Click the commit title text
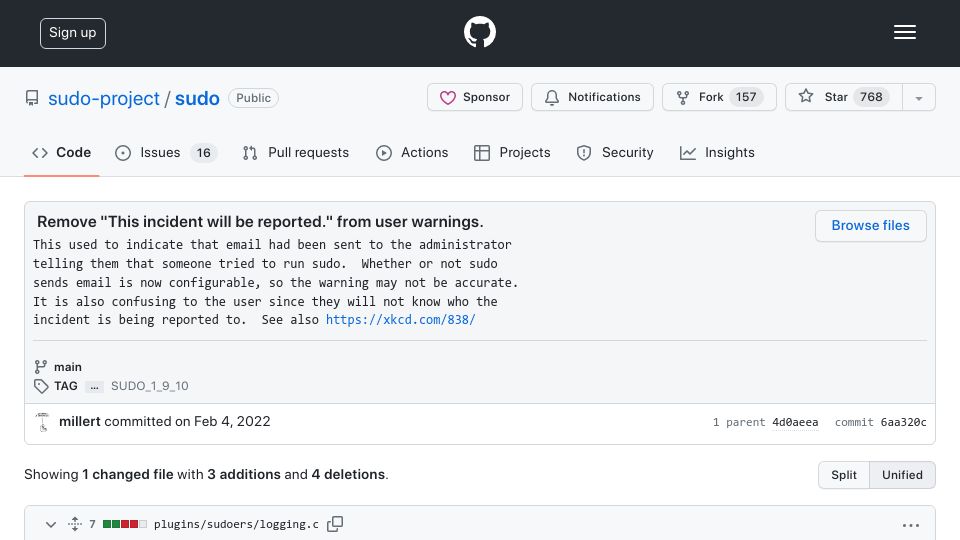960x540 pixels. pyautogui.click(x=260, y=222)
